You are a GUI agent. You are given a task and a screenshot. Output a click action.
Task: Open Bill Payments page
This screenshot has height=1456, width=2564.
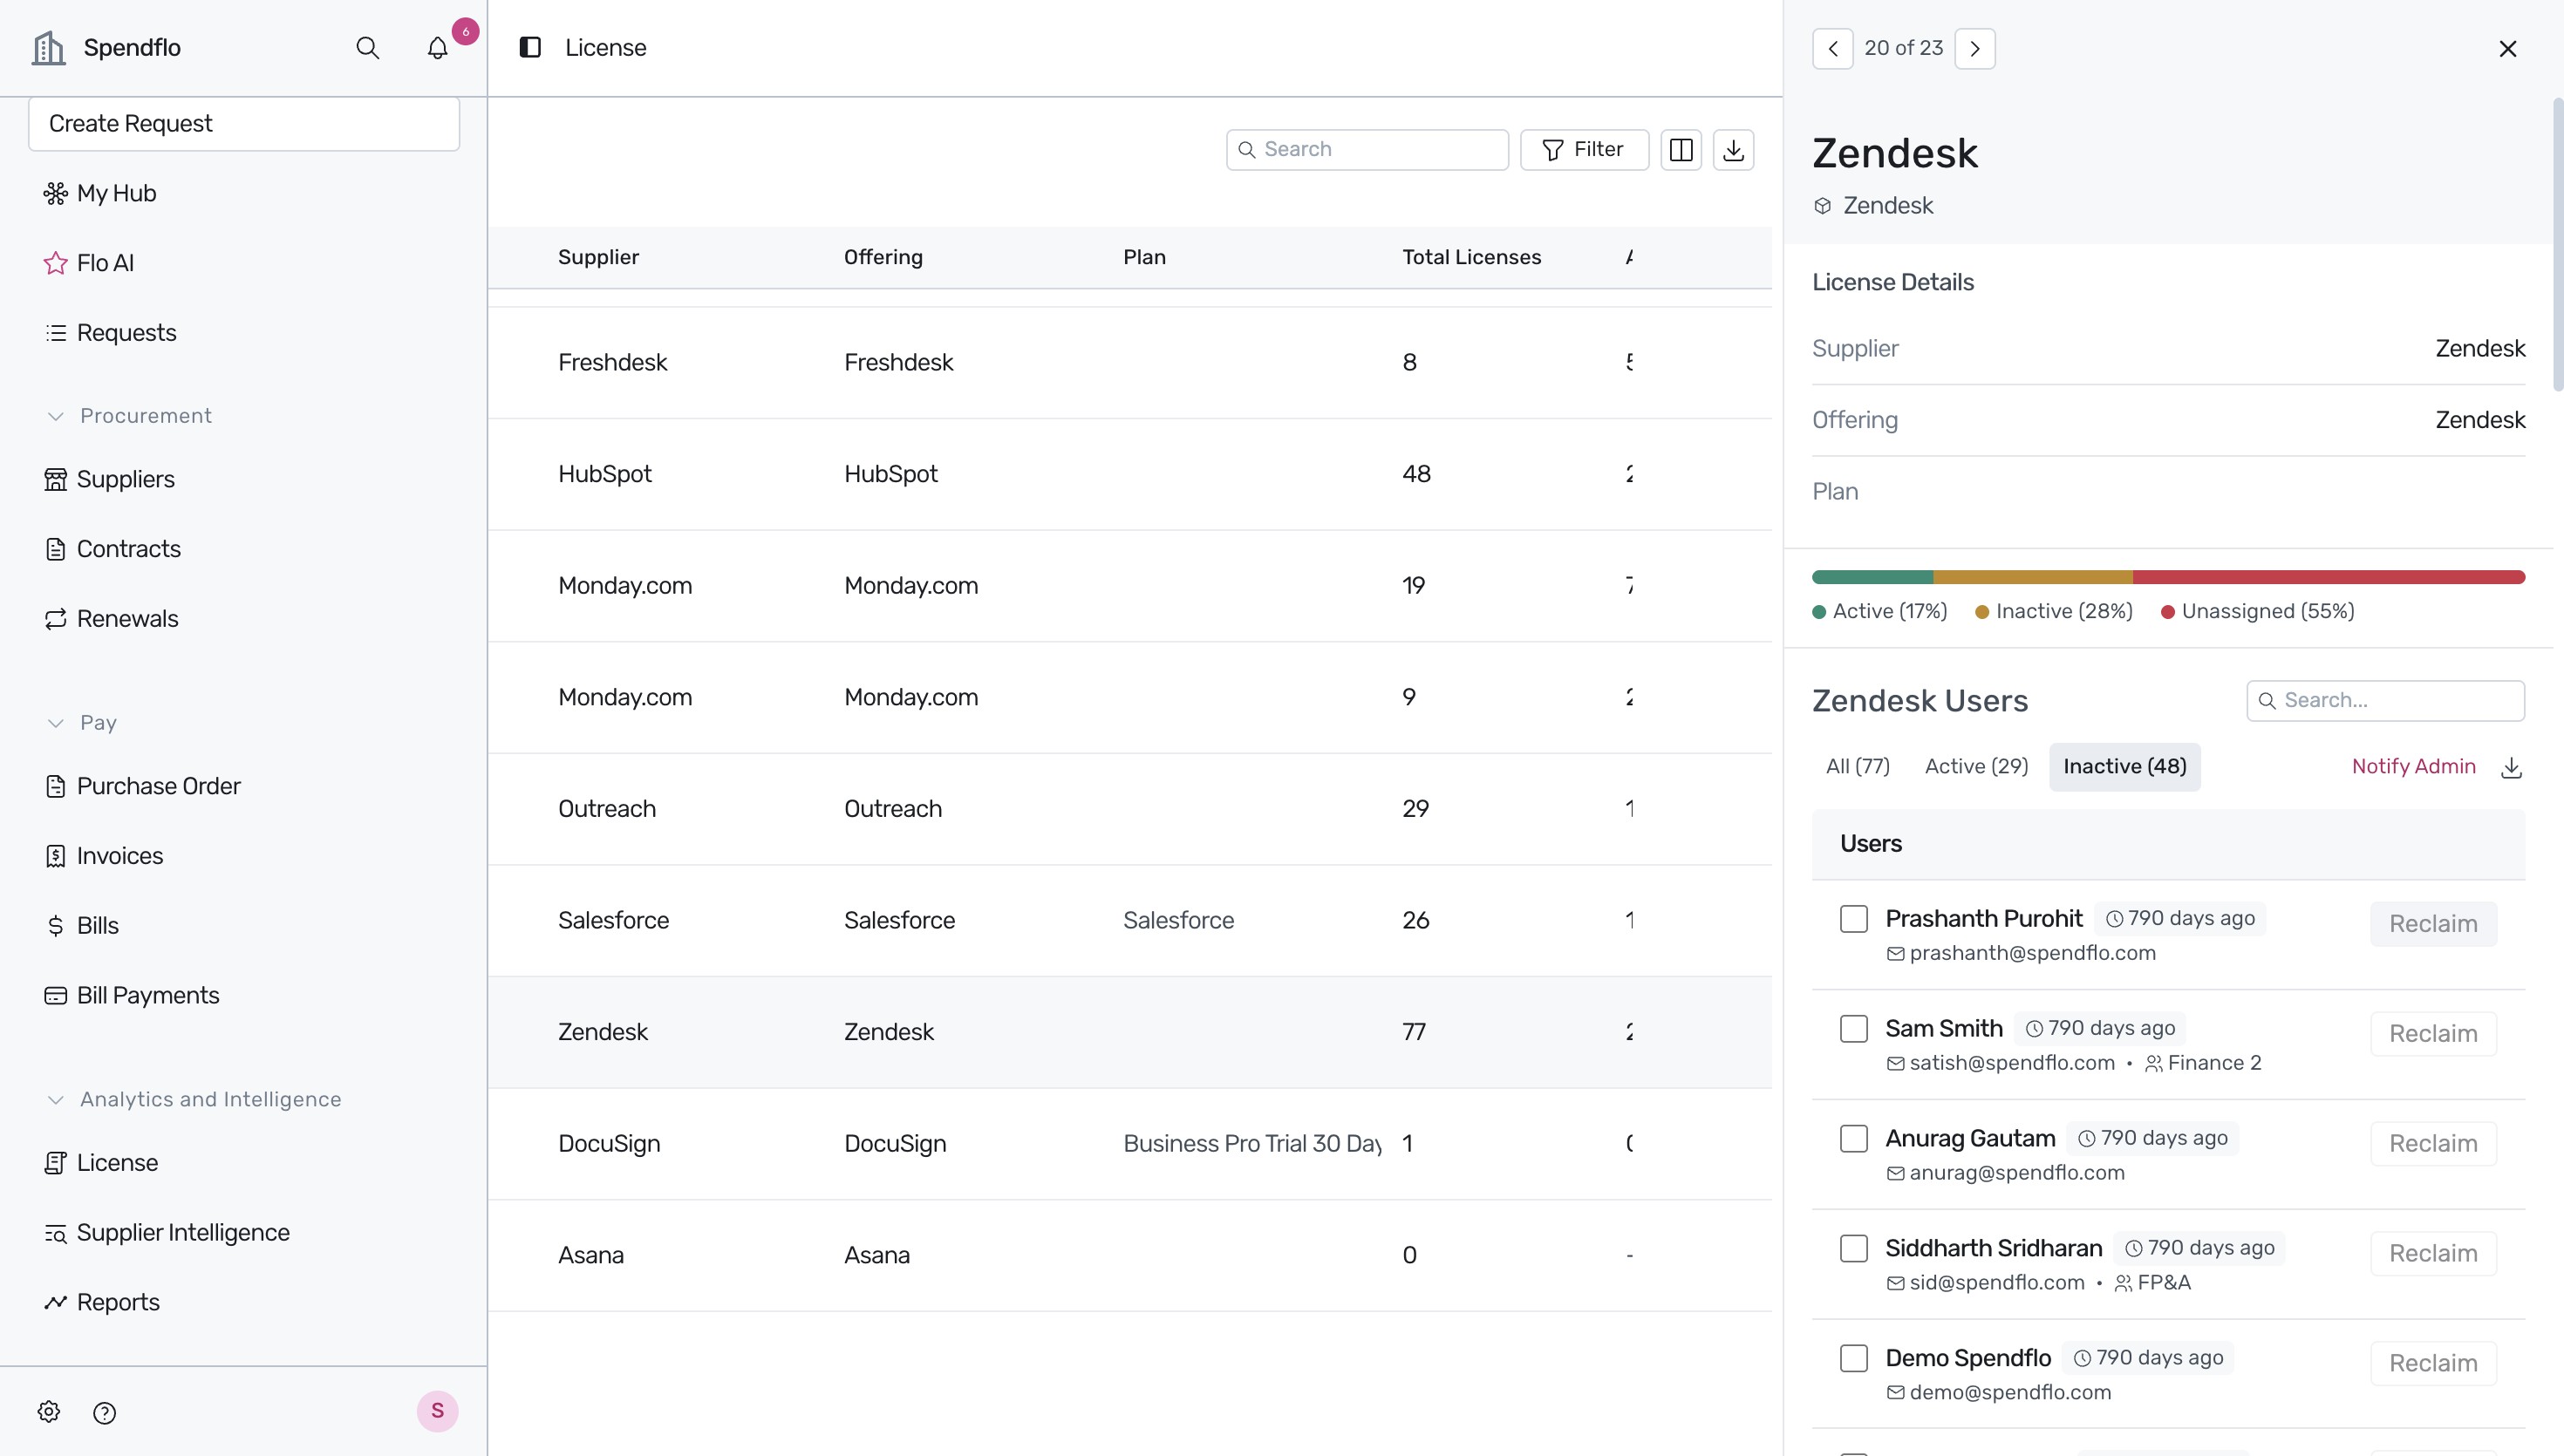pyautogui.click(x=131, y=996)
